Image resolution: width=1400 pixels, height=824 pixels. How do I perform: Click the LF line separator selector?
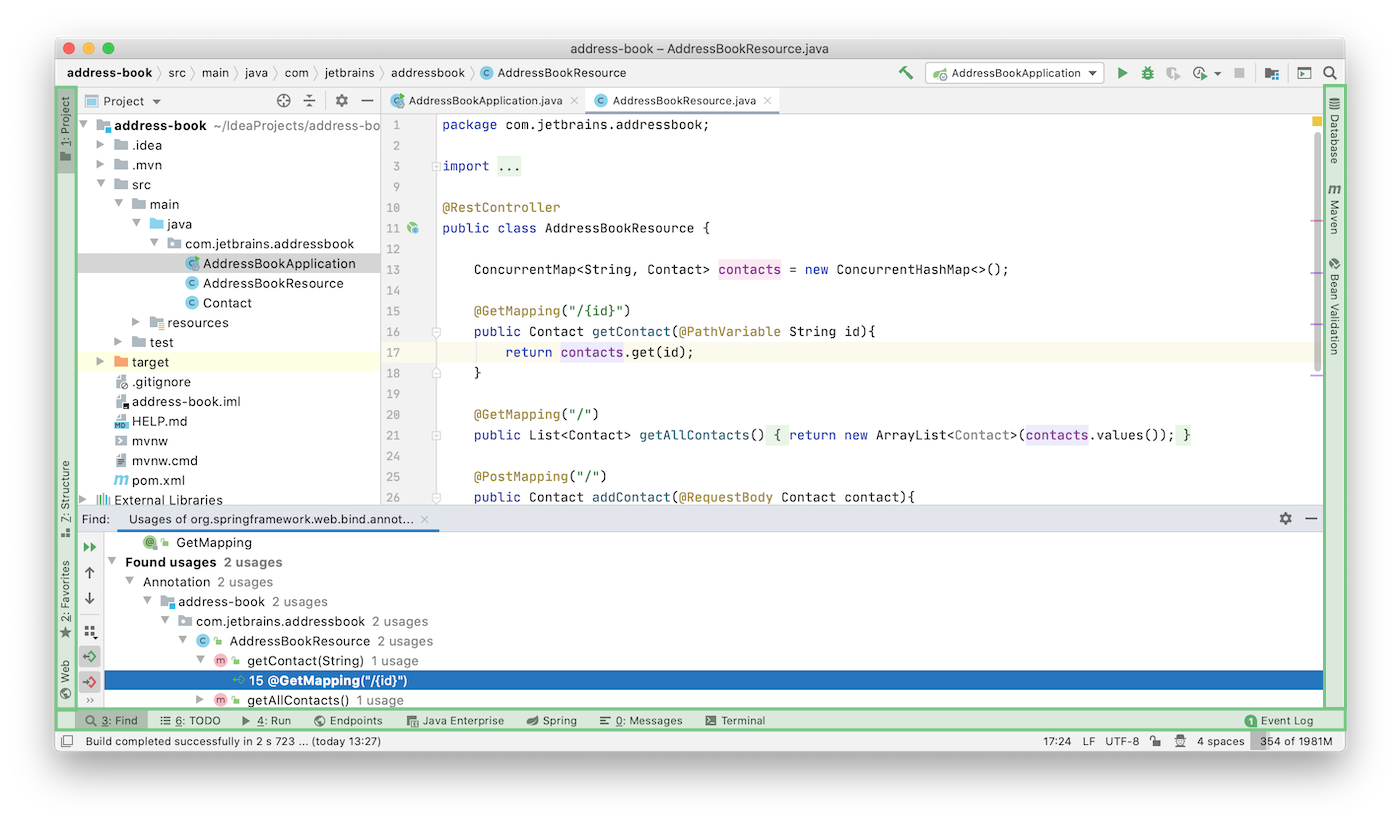pos(1088,741)
